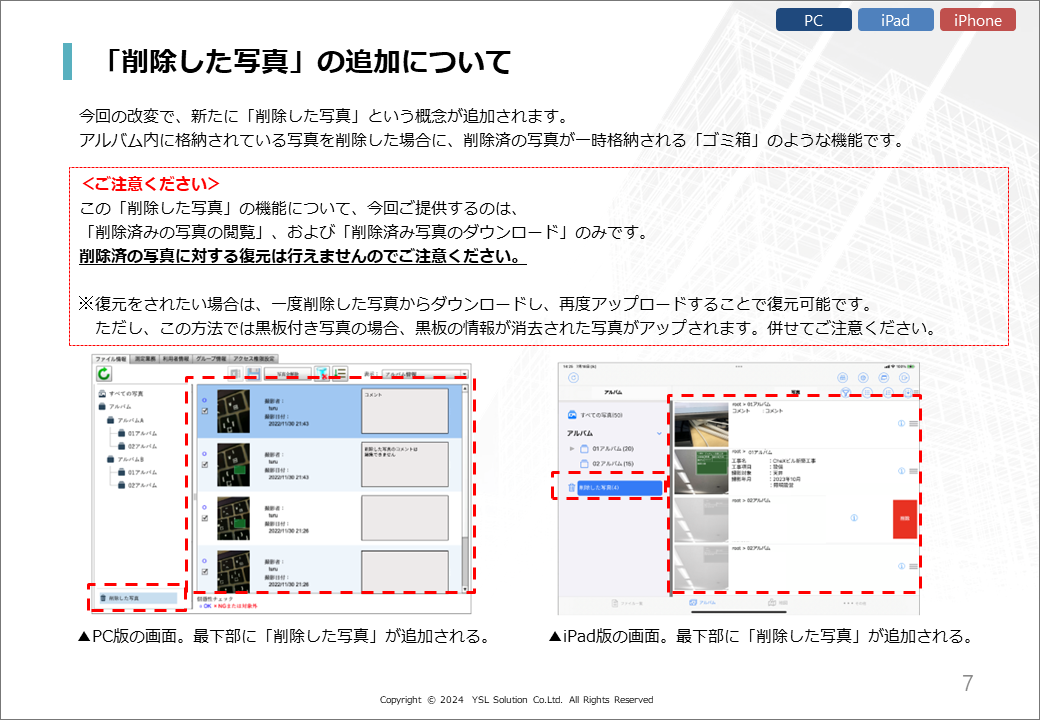Screen dimensions: 1040x720
Task: Open the 表示 dropdown in PC toolbar
Action: (424, 373)
